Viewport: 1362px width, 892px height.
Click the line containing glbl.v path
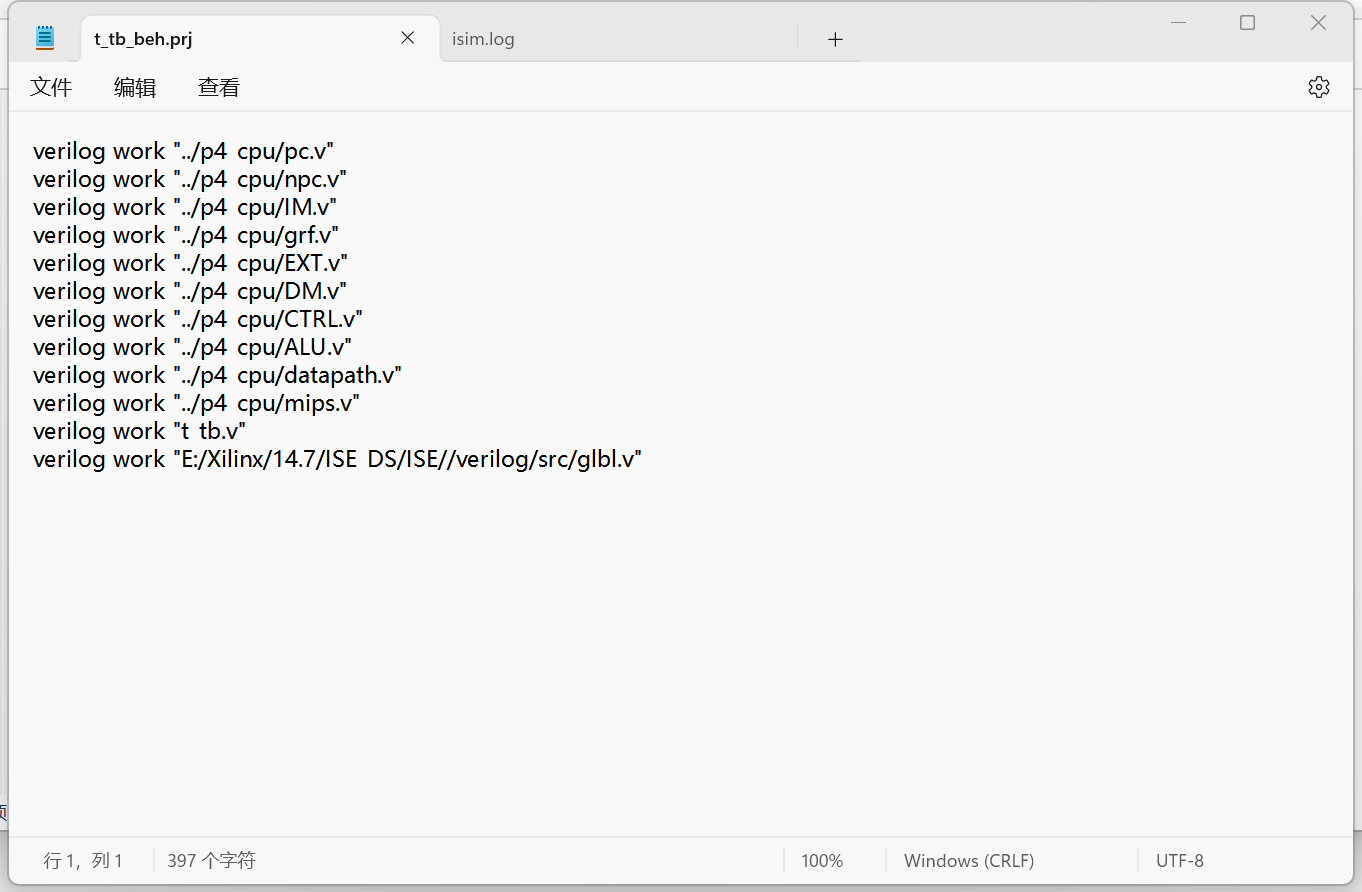point(337,459)
